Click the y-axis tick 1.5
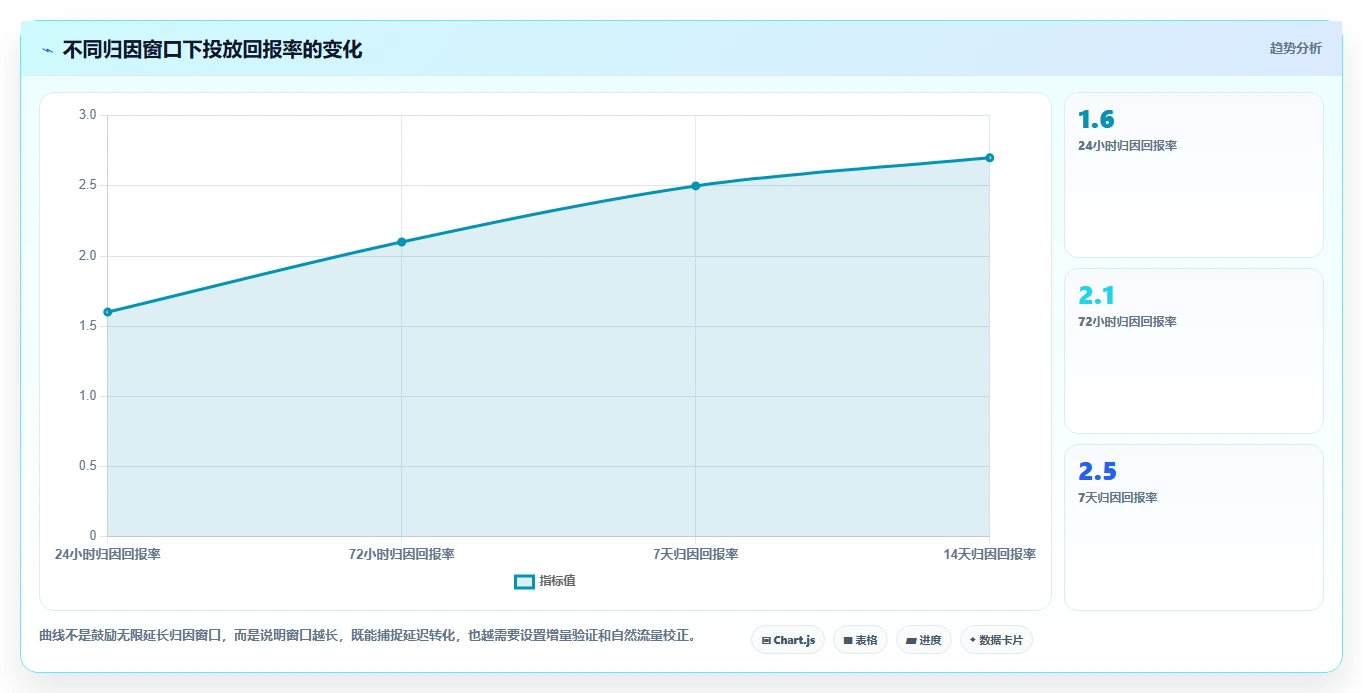 (87, 326)
